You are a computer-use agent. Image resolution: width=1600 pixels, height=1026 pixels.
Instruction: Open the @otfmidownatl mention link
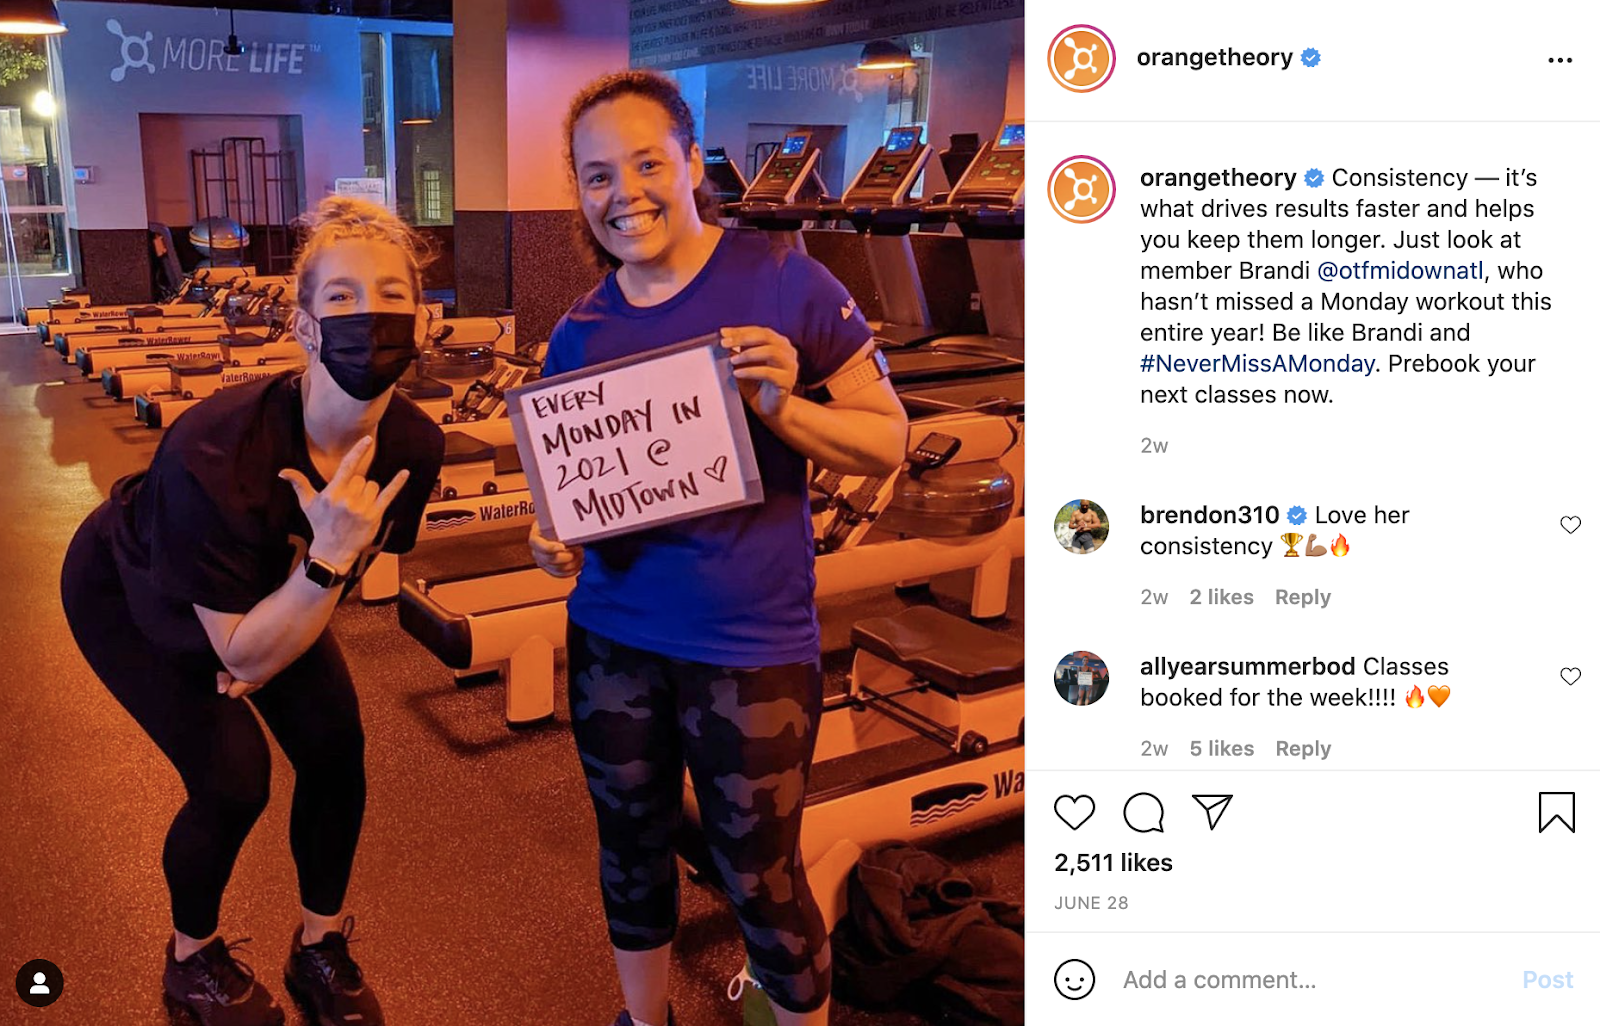tap(1400, 271)
